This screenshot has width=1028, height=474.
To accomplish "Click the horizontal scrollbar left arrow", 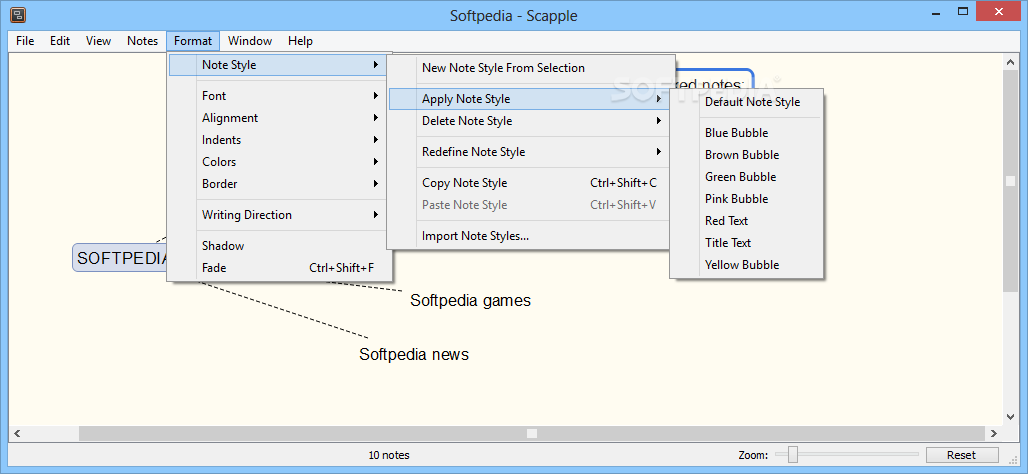I will [16, 433].
